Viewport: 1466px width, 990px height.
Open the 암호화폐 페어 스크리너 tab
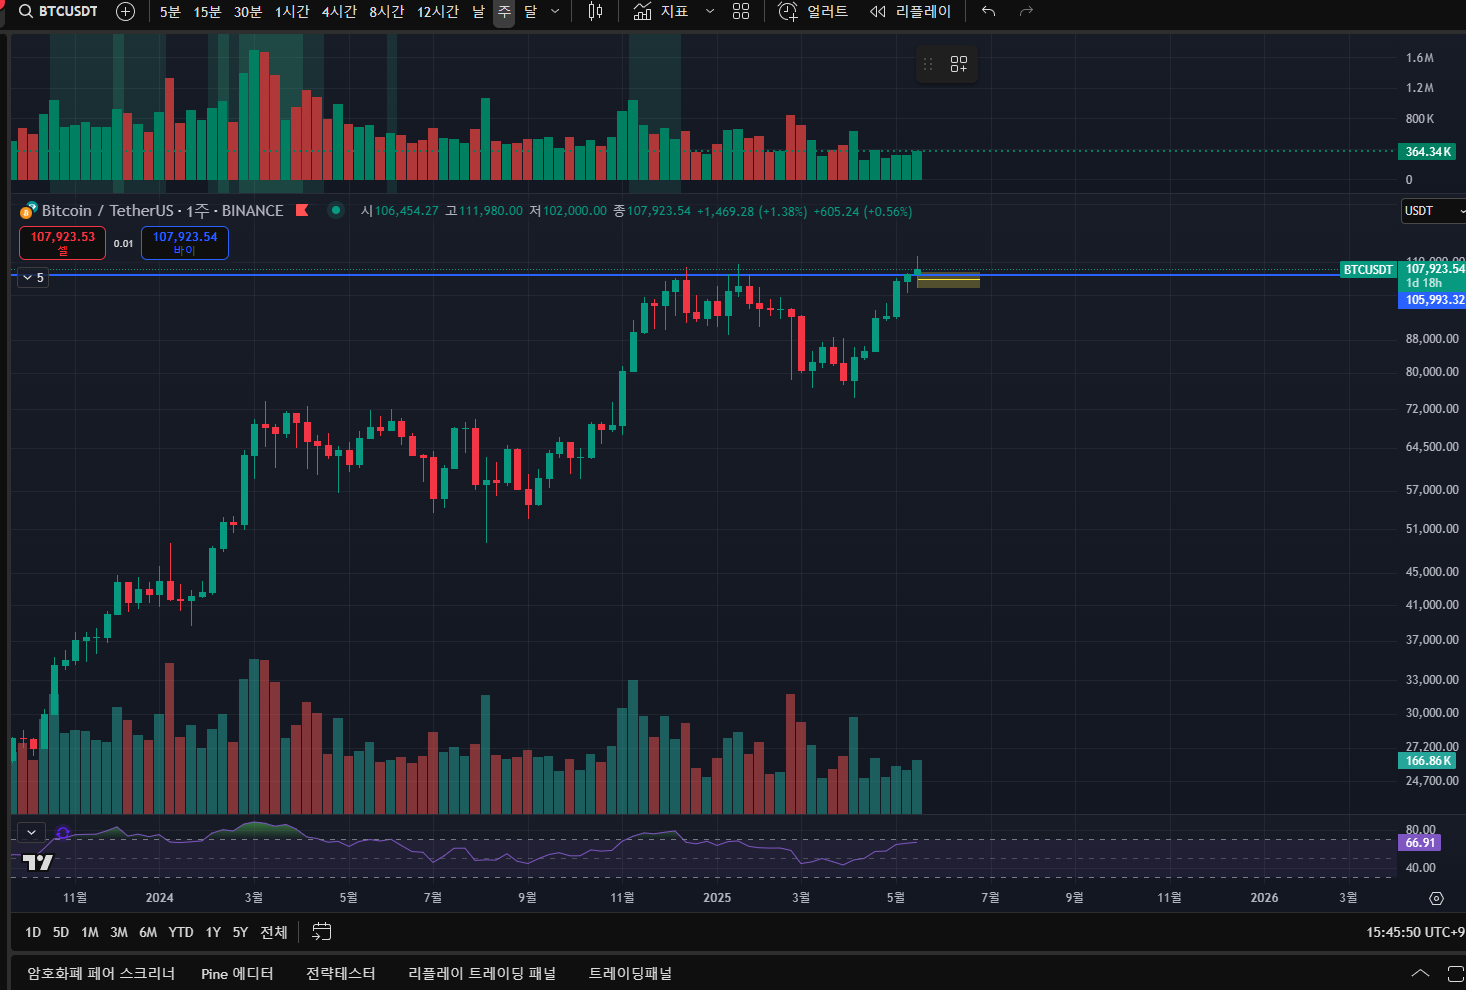(101, 973)
